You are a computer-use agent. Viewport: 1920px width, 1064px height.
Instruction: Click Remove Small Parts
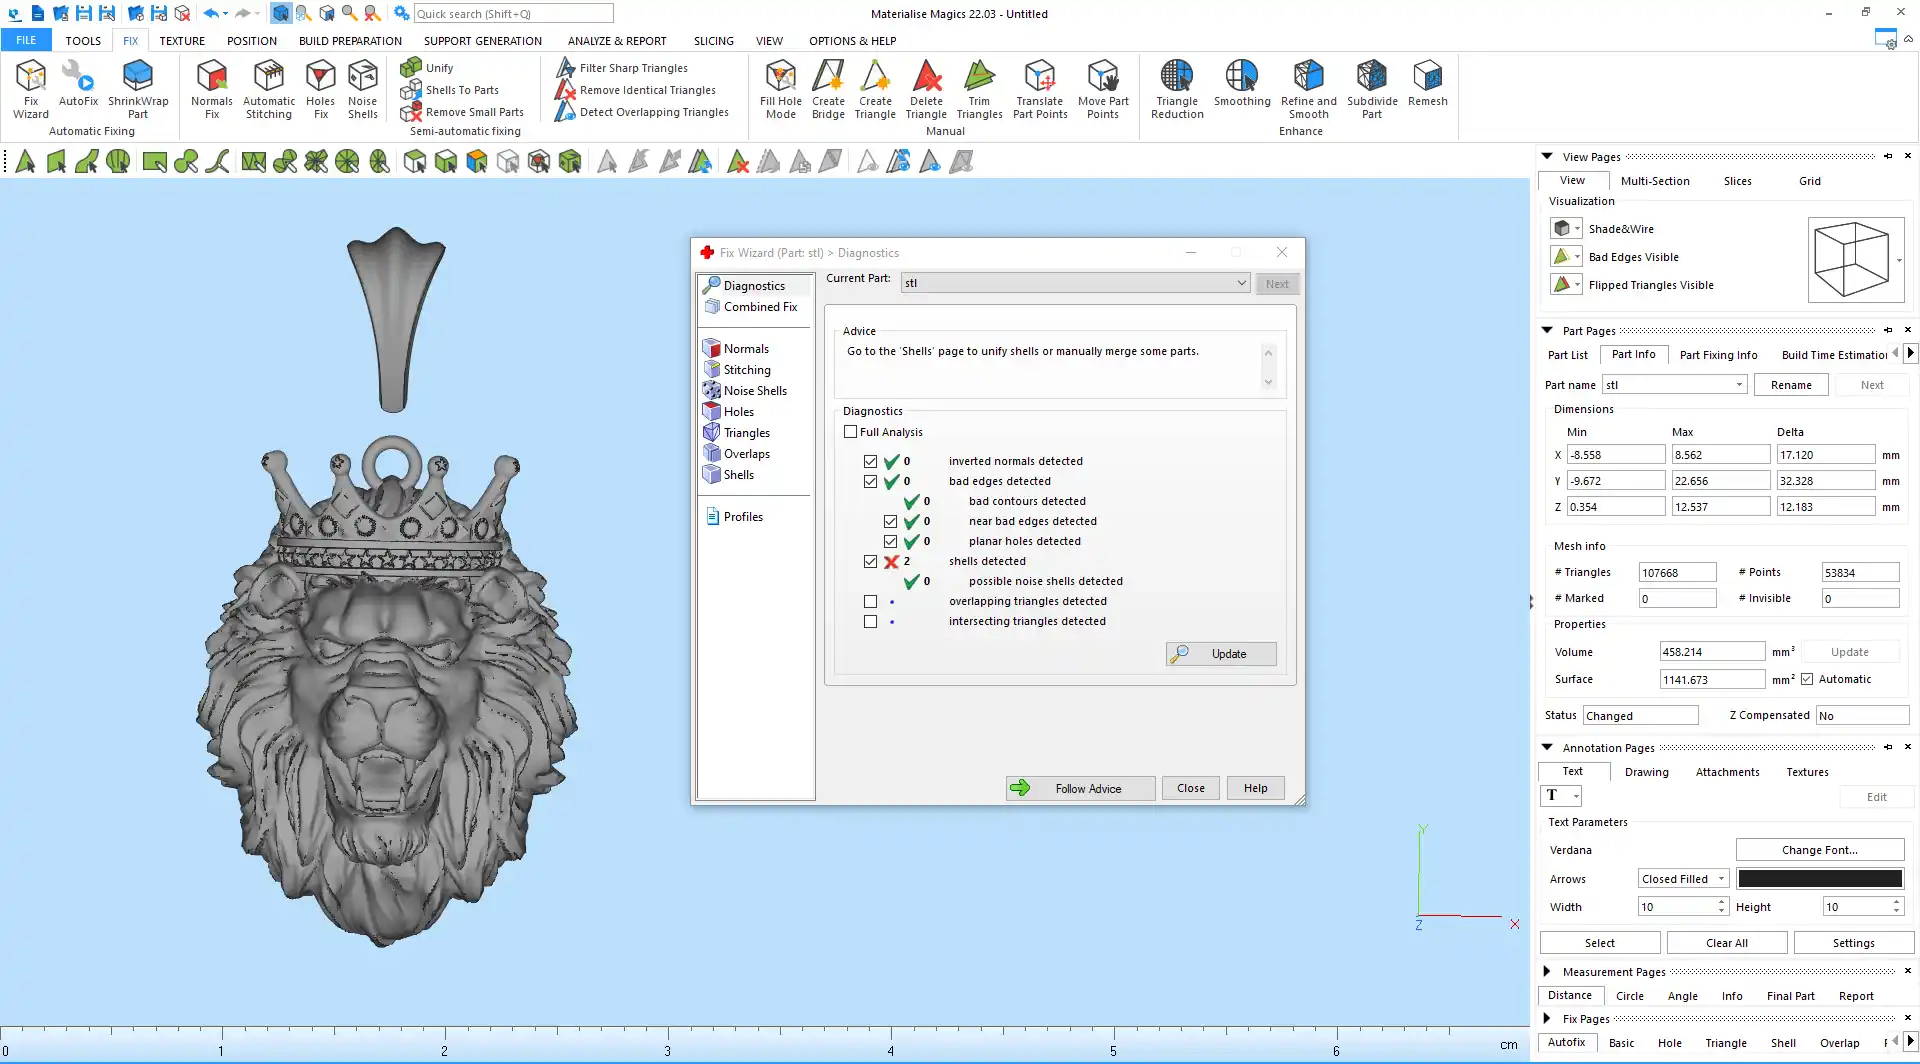462,112
